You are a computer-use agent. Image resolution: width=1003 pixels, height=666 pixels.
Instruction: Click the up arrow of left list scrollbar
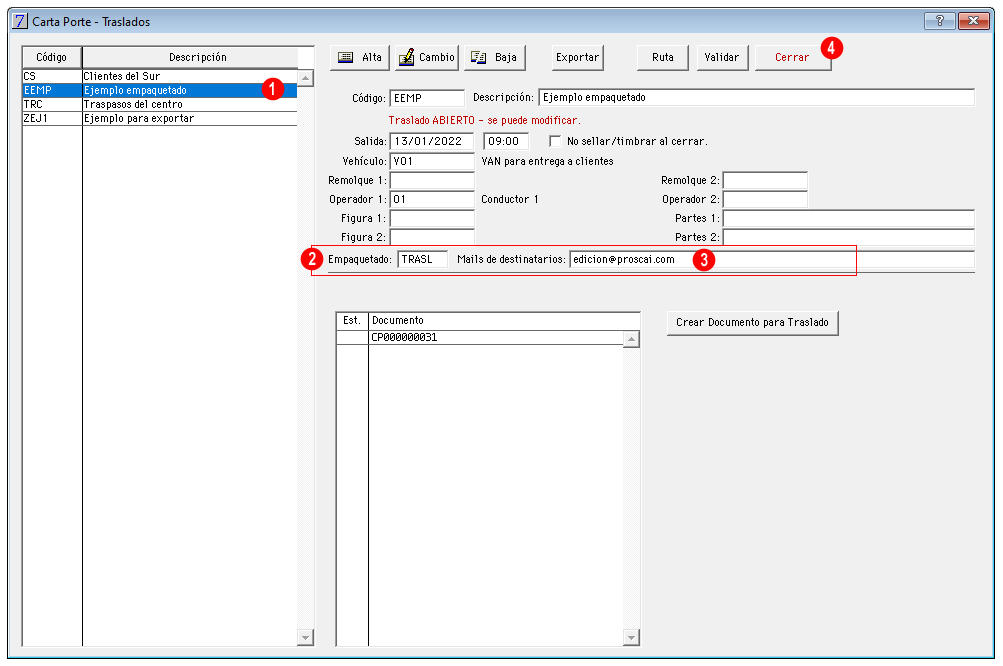306,78
